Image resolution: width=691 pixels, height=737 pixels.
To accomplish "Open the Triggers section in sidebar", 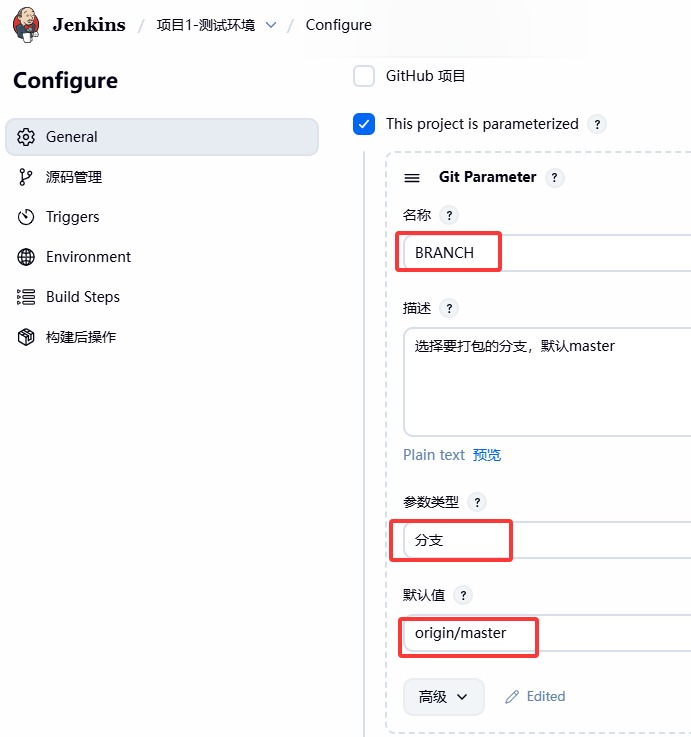I will tap(73, 217).
